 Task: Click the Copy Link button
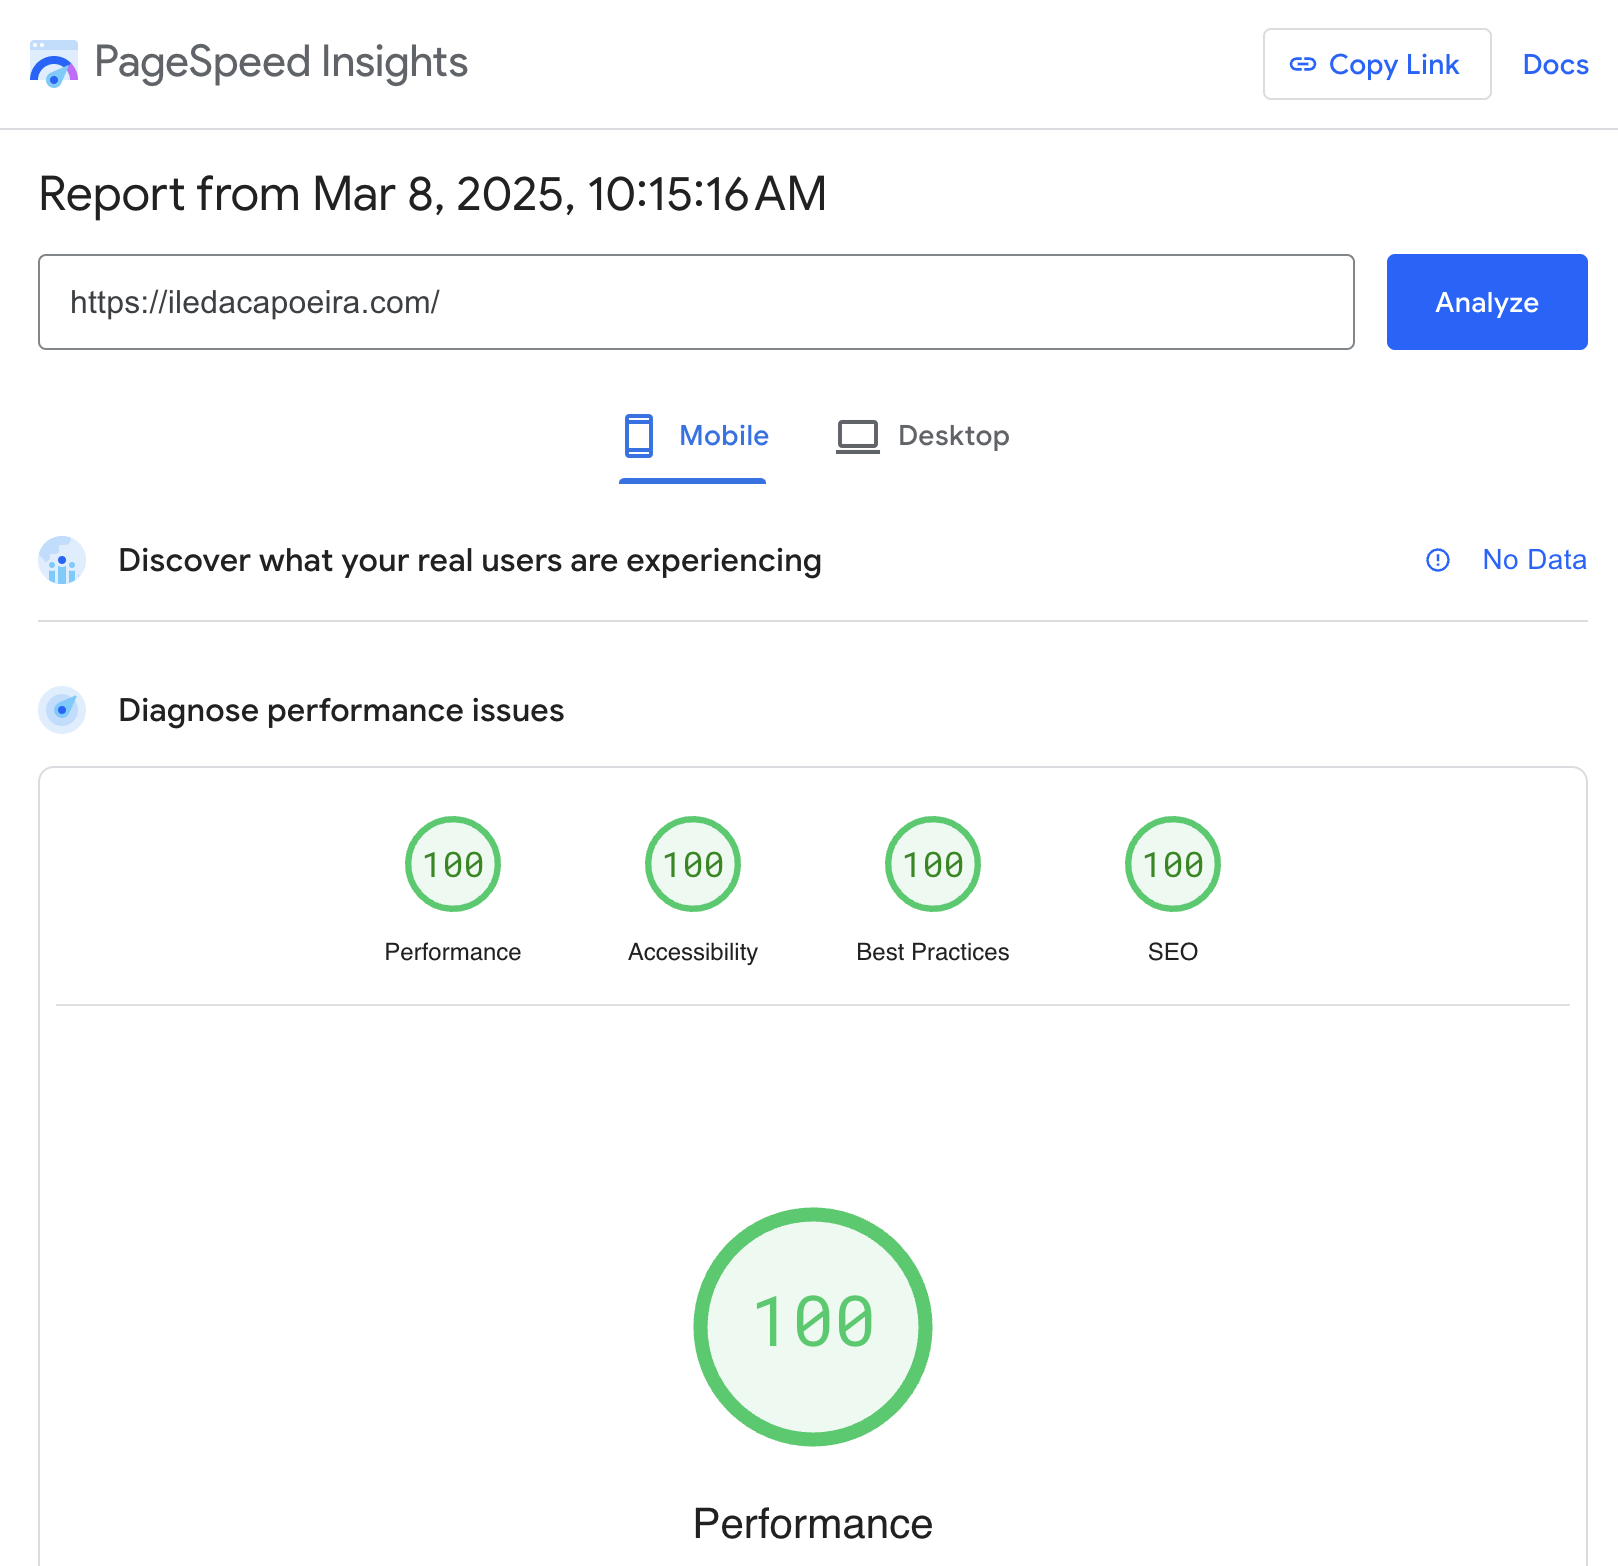pos(1377,64)
